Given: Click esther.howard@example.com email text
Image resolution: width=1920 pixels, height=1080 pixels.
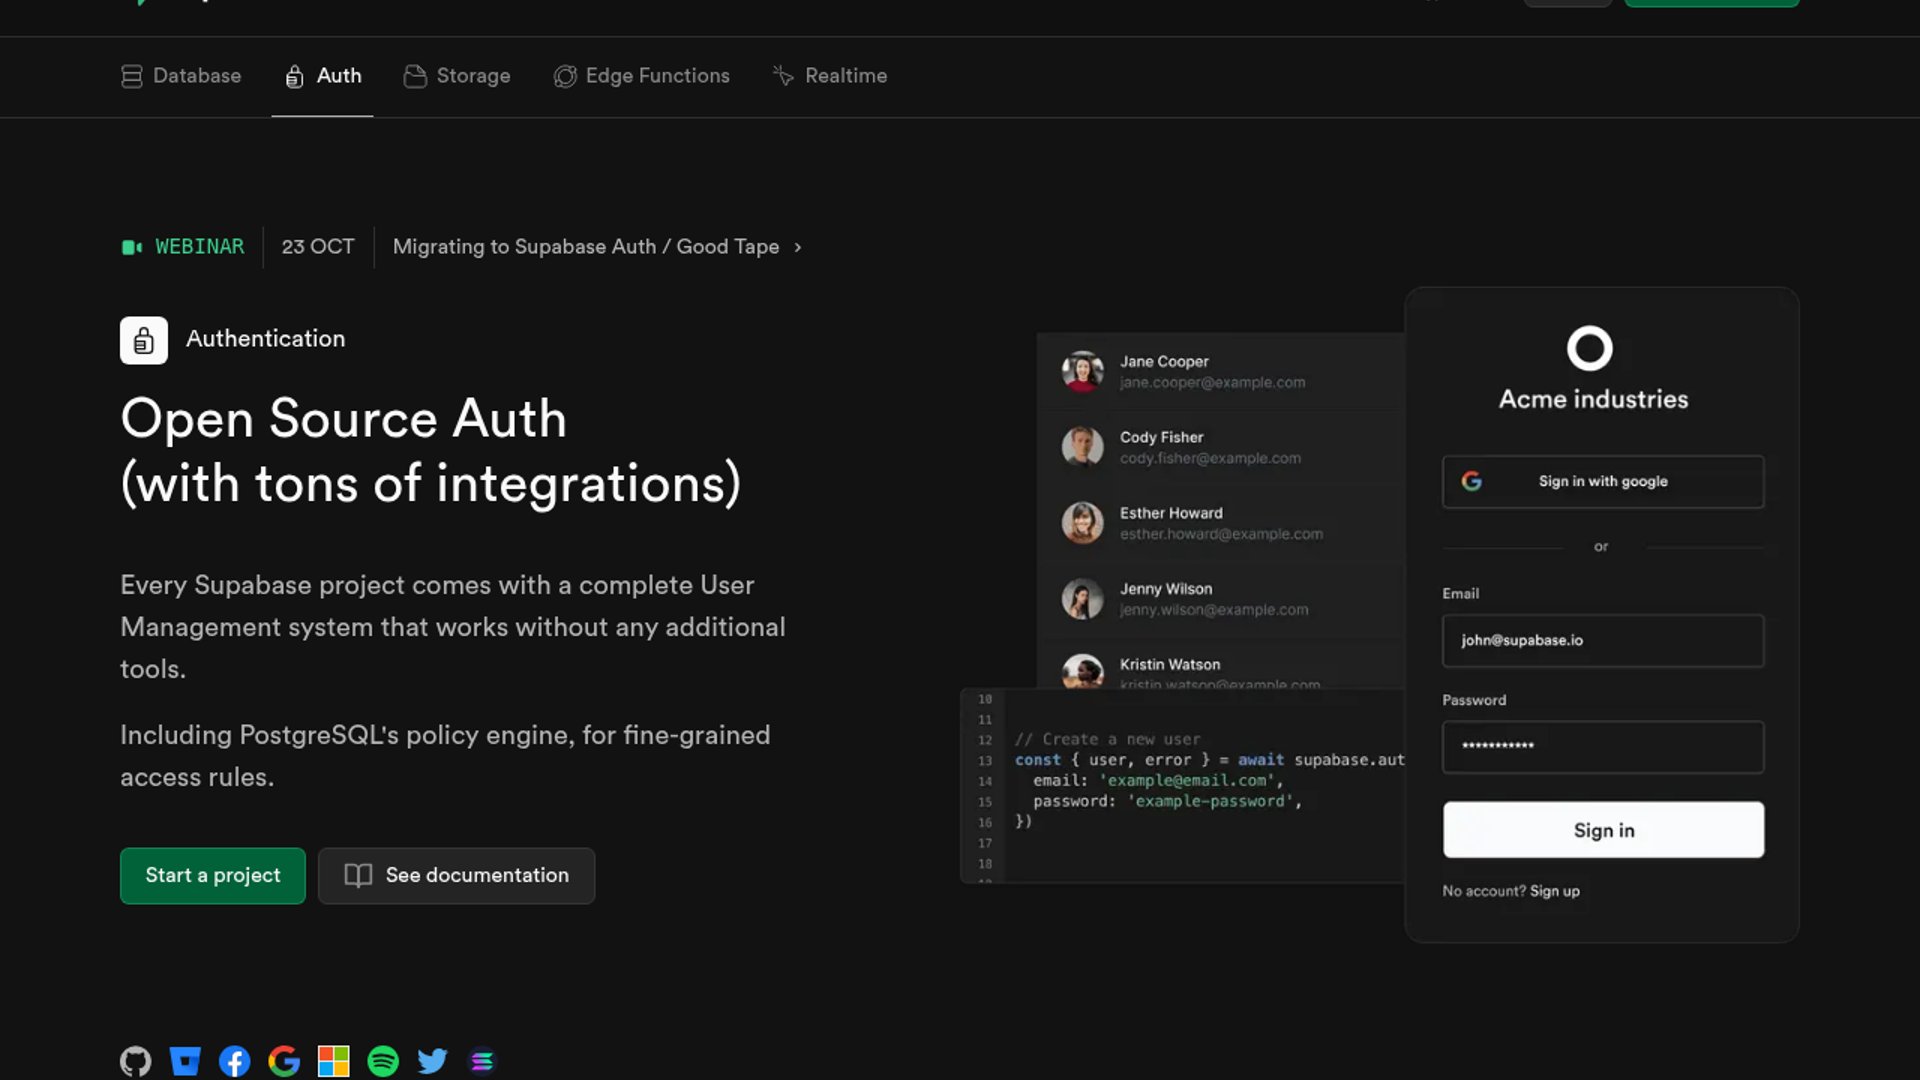Looking at the screenshot, I should pyautogui.click(x=1221, y=535).
